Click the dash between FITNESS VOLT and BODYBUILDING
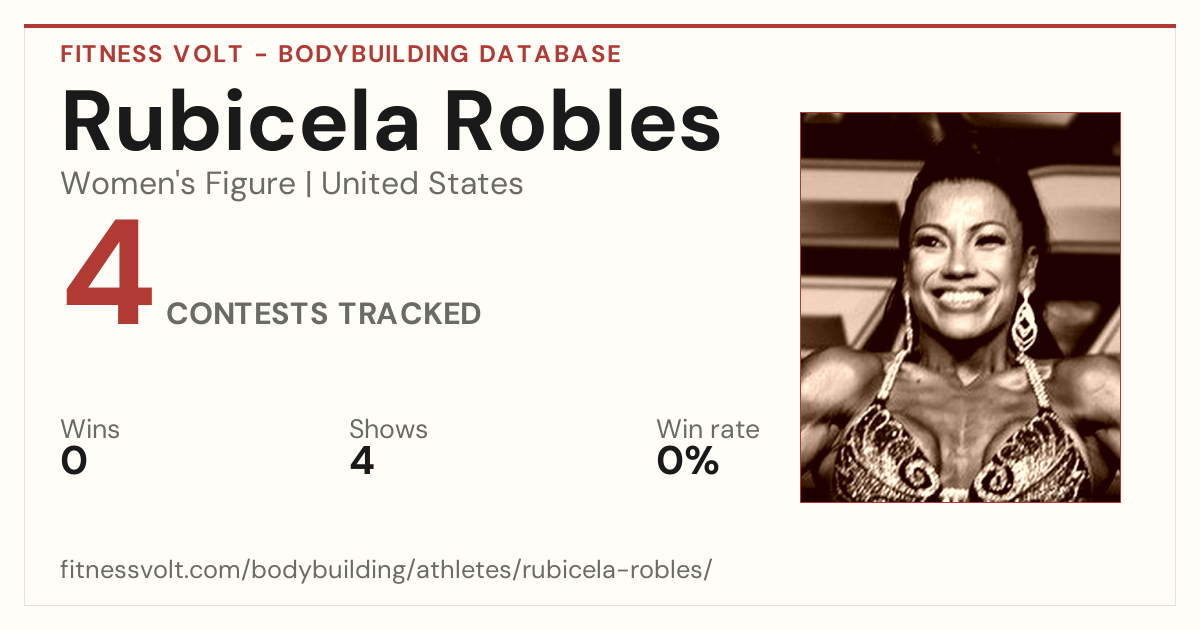1200x630 pixels. point(260,55)
